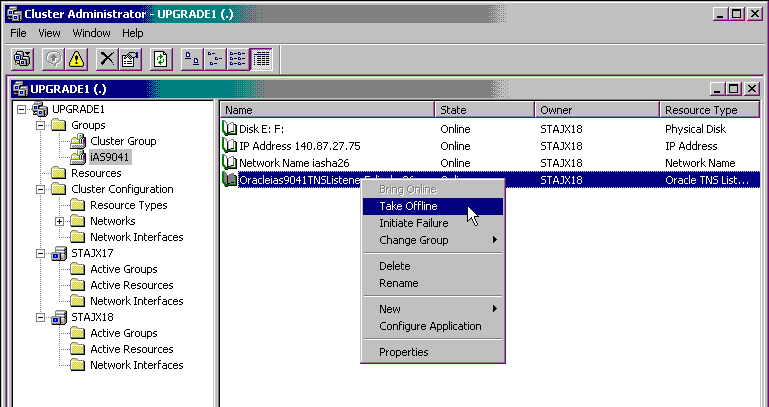
Task: Choose Delete from context menu
Action: coord(433,266)
